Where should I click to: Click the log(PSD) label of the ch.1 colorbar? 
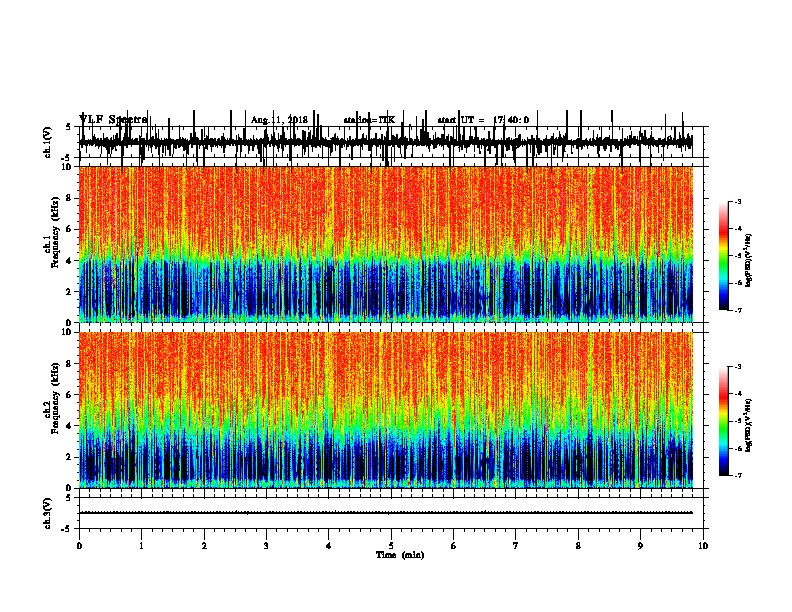[x=748, y=260]
